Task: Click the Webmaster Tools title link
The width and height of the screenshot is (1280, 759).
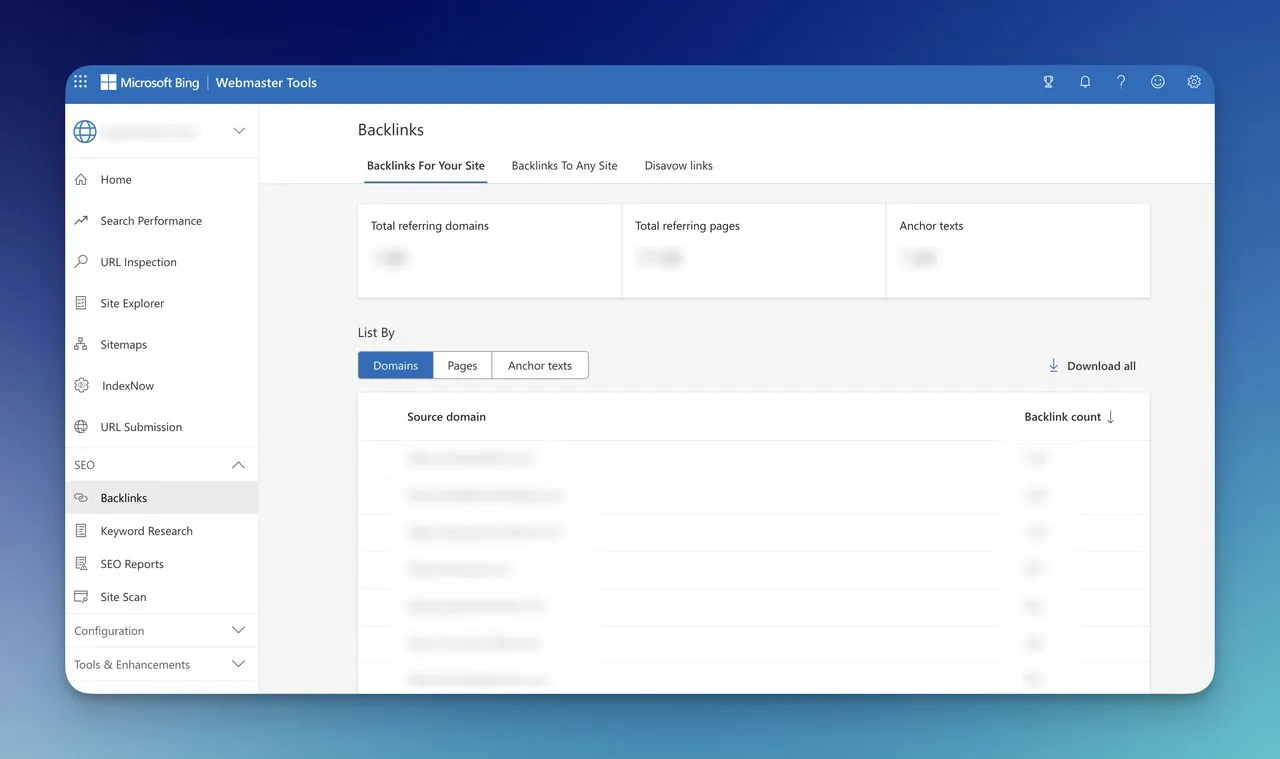Action: tap(266, 82)
